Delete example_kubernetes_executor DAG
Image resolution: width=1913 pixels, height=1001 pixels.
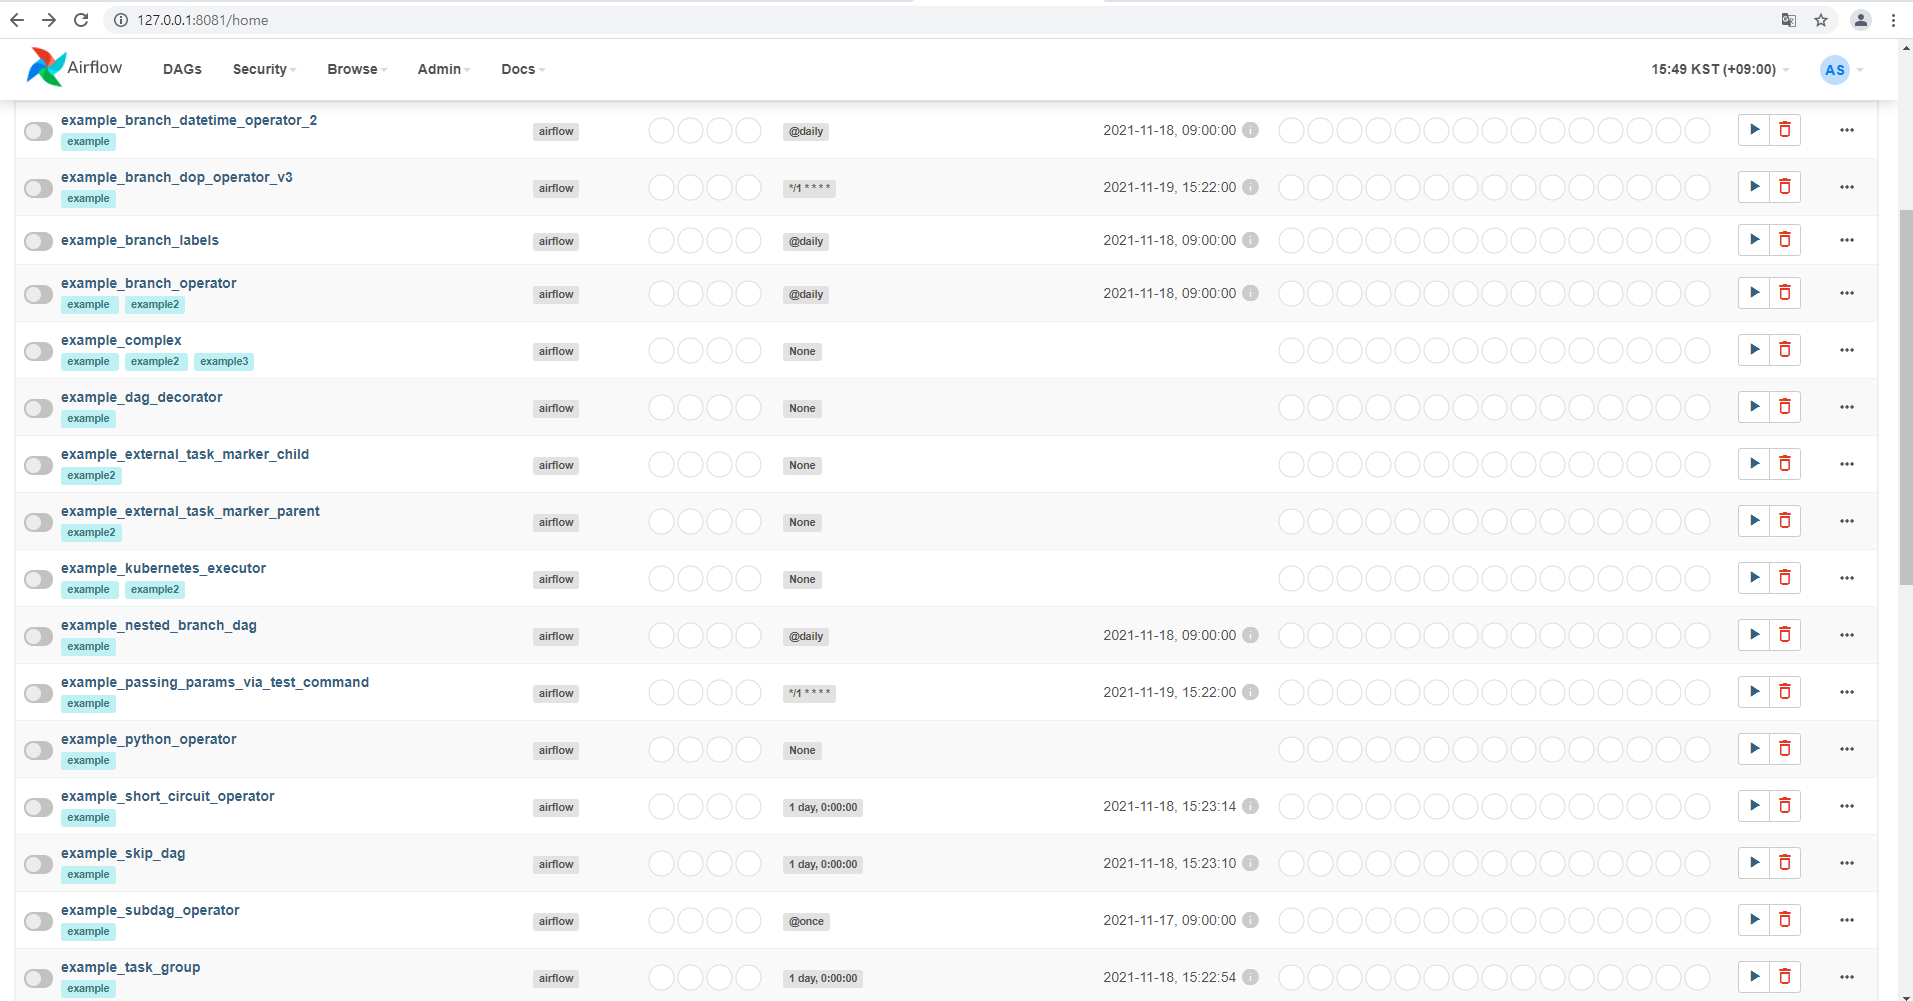1785,578
